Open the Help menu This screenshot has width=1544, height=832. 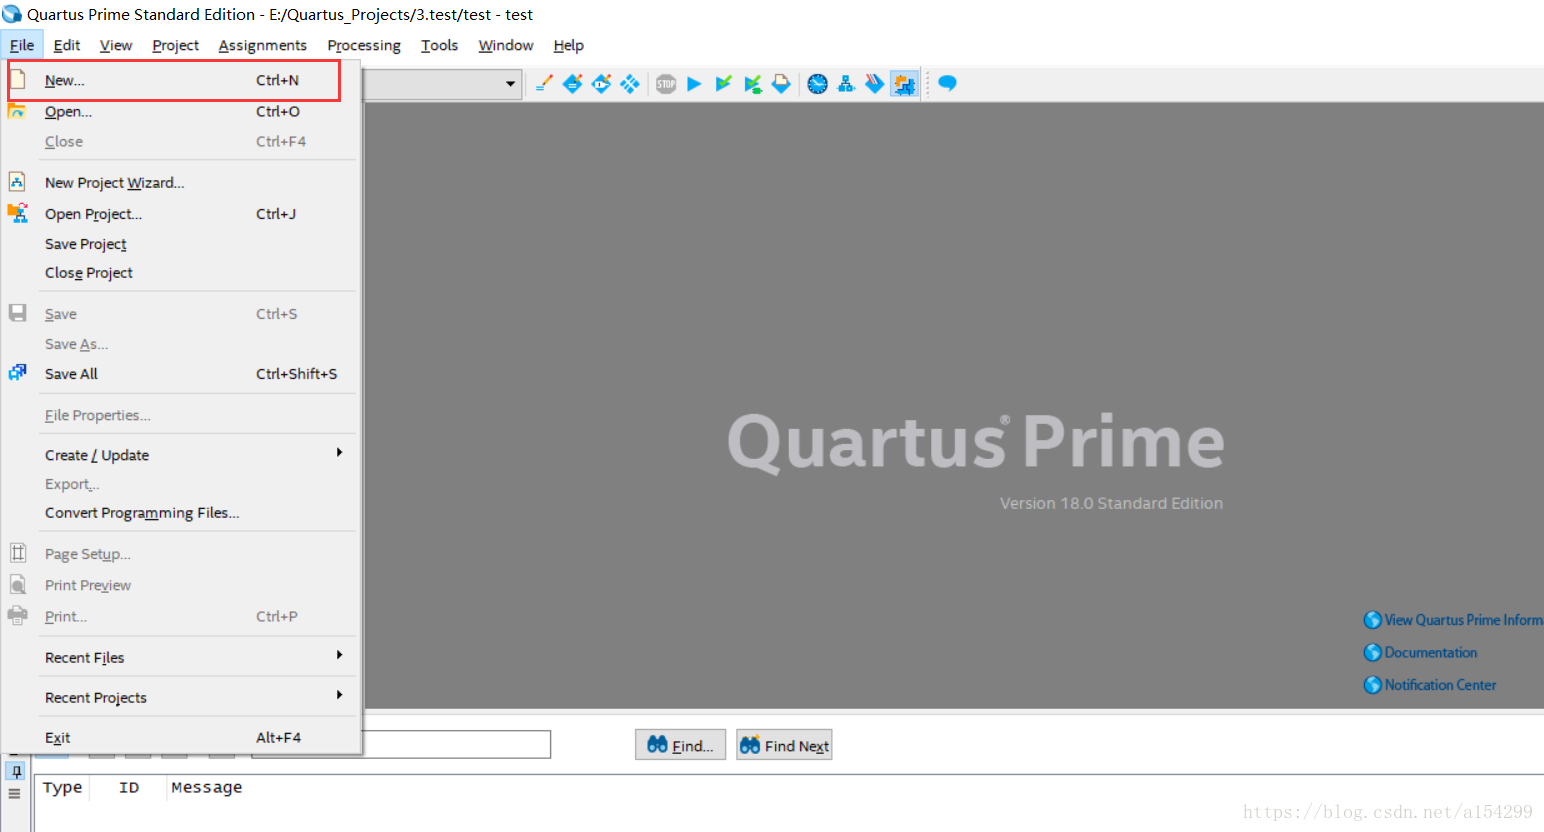tap(568, 45)
